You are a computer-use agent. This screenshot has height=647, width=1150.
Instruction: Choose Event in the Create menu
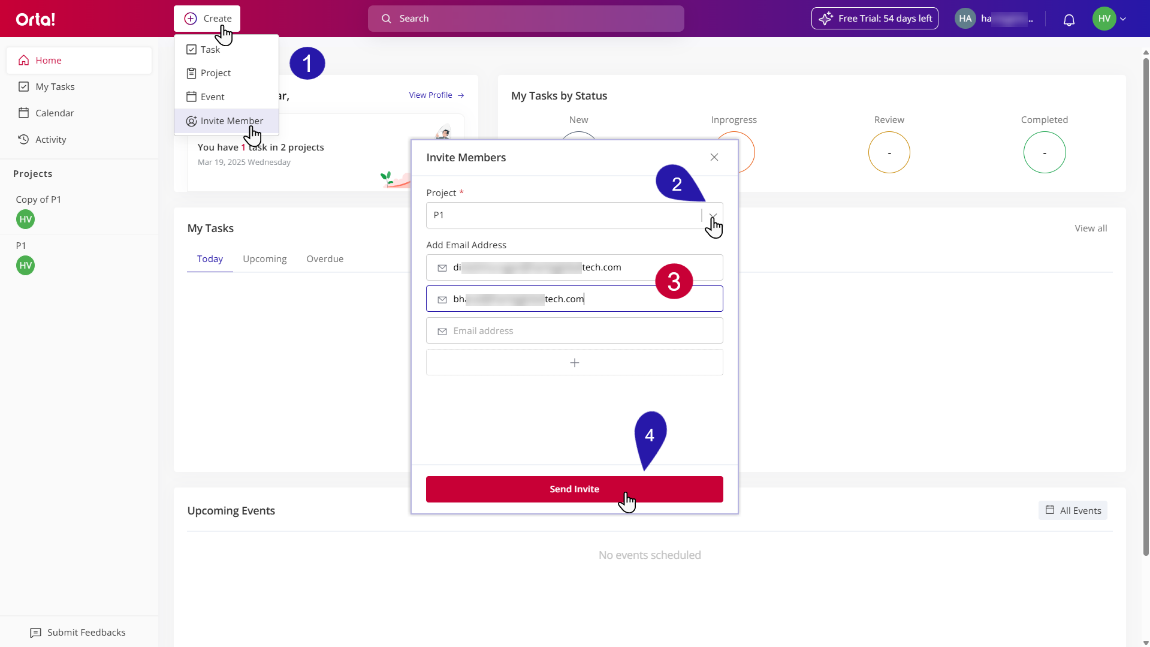click(x=212, y=97)
